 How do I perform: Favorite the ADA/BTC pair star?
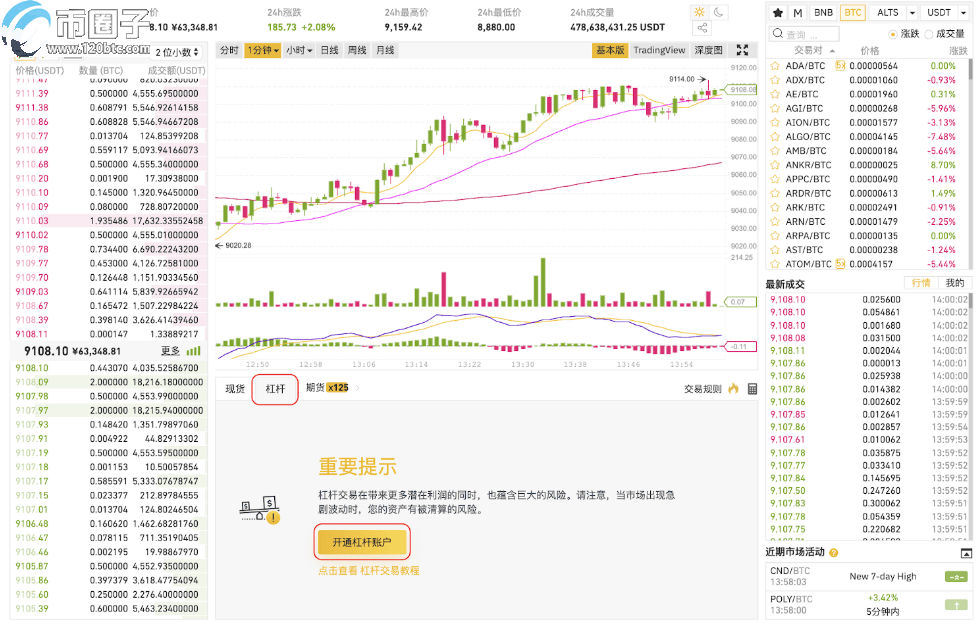pos(775,66)
